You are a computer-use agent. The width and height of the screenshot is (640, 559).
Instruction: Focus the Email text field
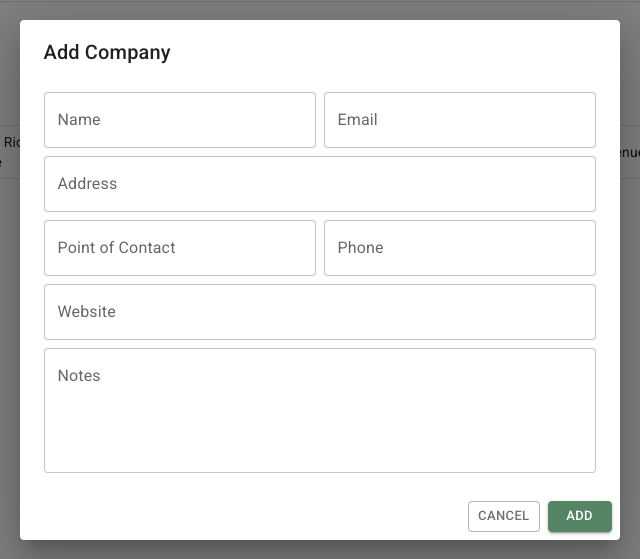pos(460,120)
